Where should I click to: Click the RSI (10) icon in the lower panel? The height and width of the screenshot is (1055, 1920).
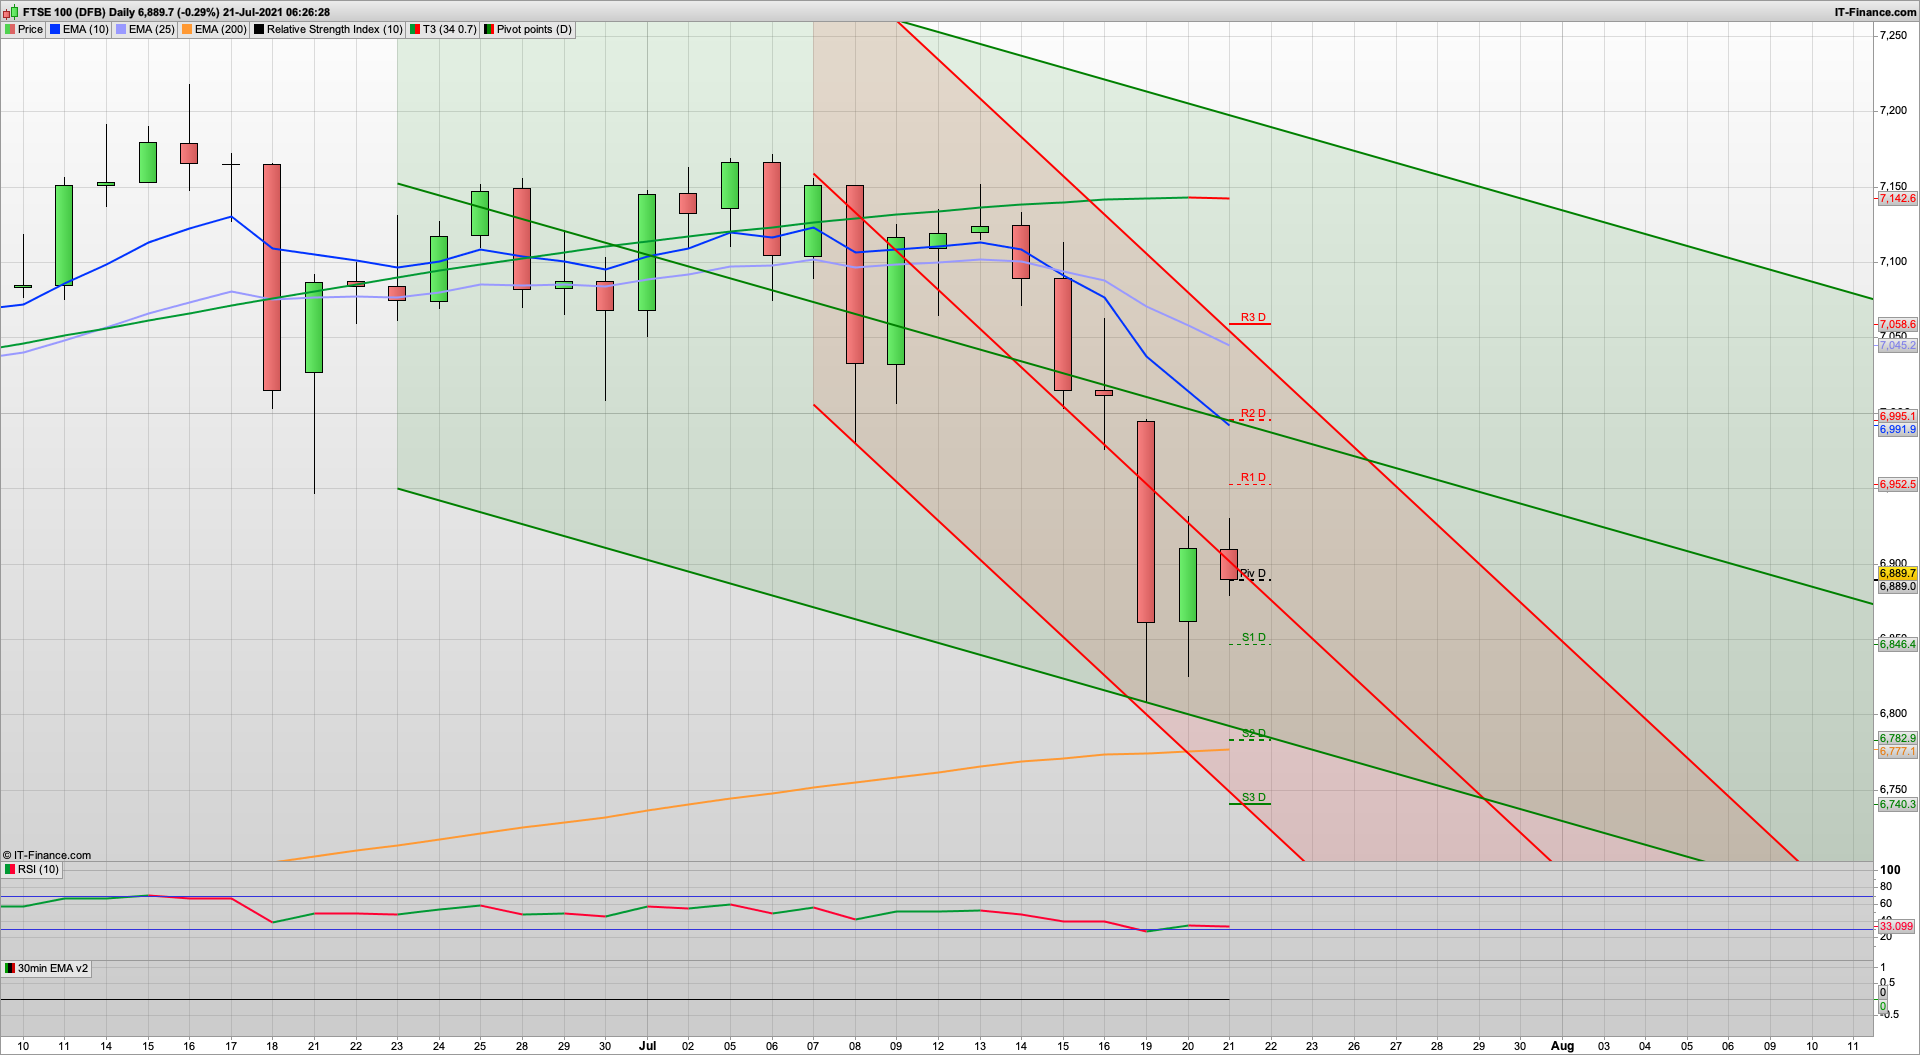[x=9, y=869]
